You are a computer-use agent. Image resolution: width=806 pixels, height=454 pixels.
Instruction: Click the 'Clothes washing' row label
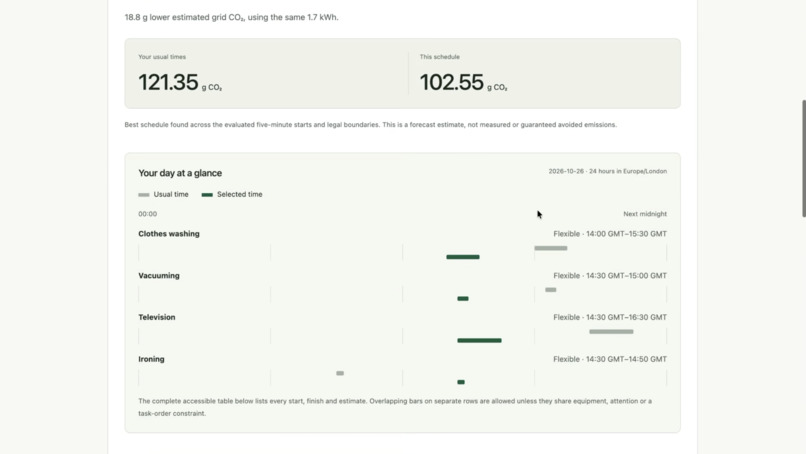pos(169,234)
